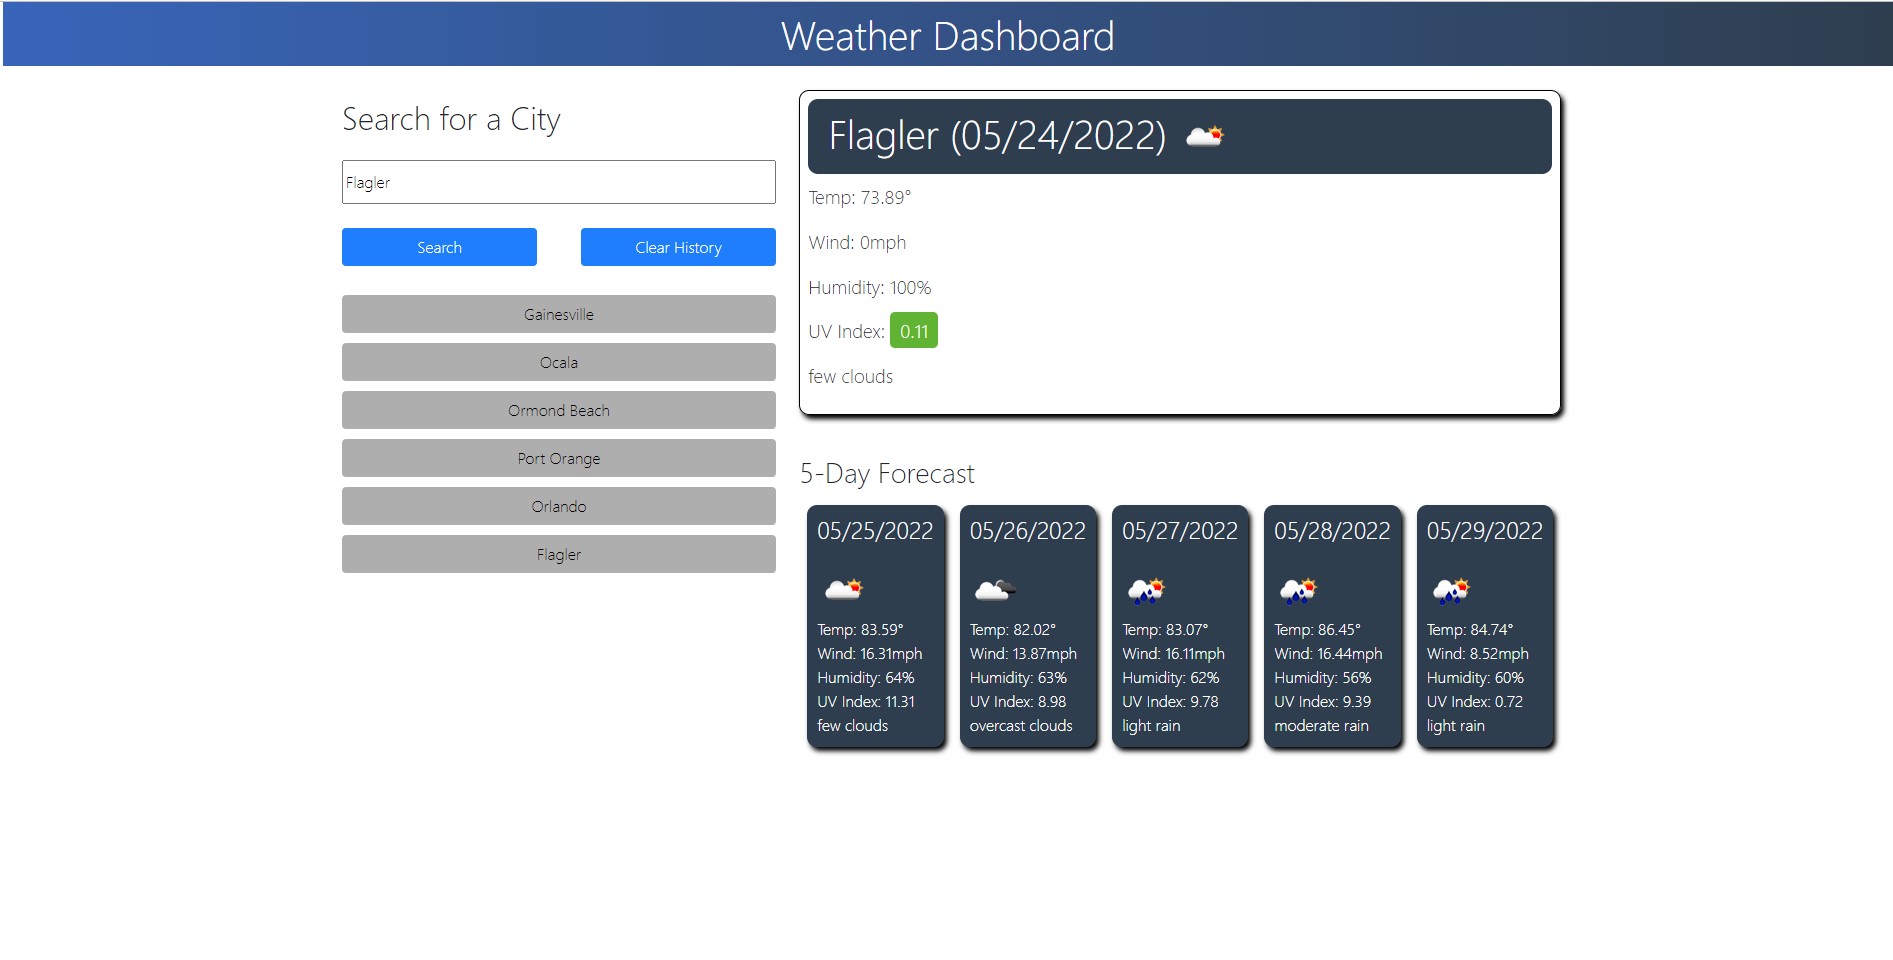Click the Weather Dashboard header title
This screenshot has height=960, width=1893.
point(947,36)
